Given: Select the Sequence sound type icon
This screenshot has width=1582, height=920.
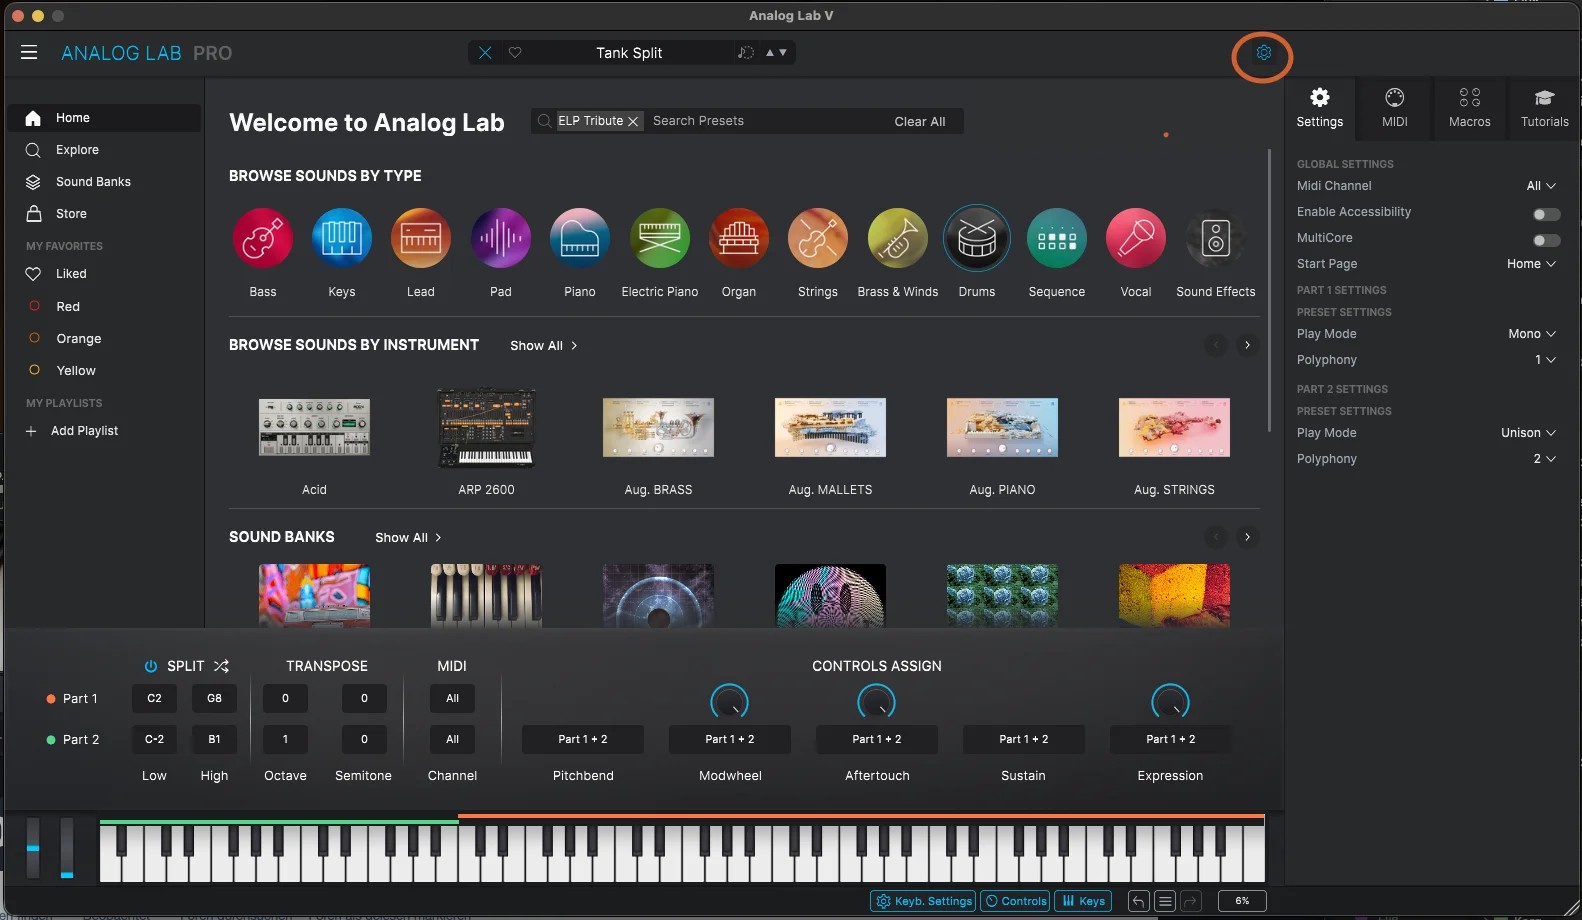Looking at the screenshot, I should 1057,238.
